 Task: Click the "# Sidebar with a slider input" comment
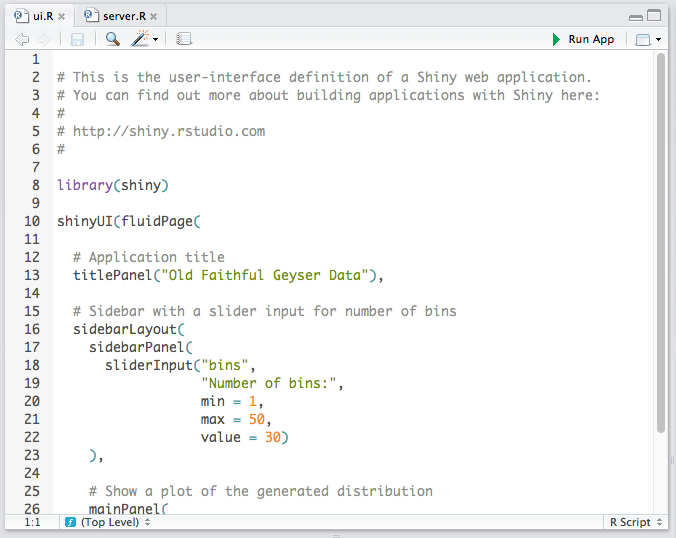[x=265, y=311]
